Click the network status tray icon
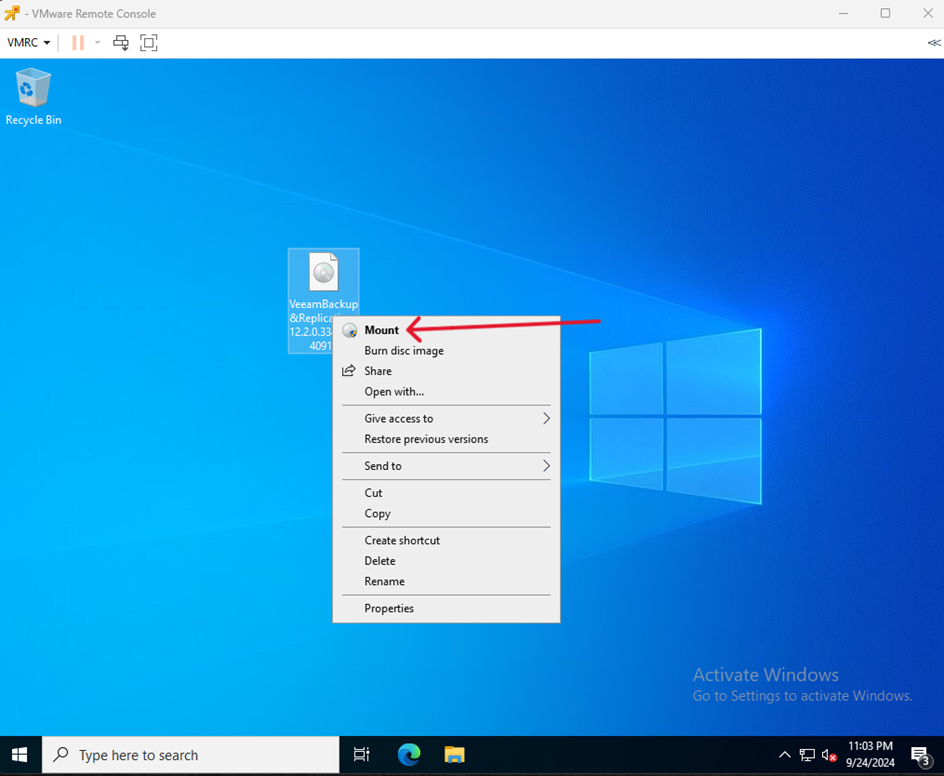The height and width of the screenshot is (776, 944). click(807, 755)
